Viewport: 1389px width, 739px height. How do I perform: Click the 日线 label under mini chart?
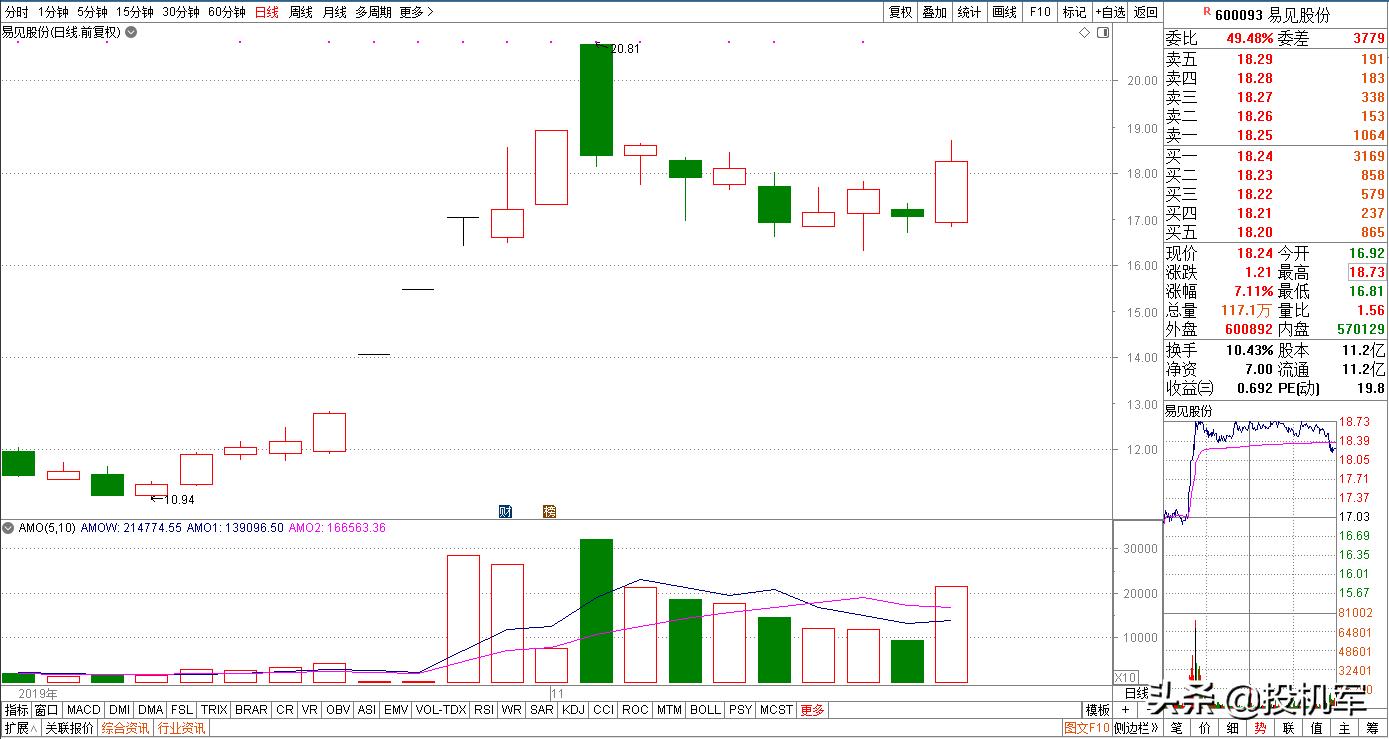click(x=1138, y=693)
